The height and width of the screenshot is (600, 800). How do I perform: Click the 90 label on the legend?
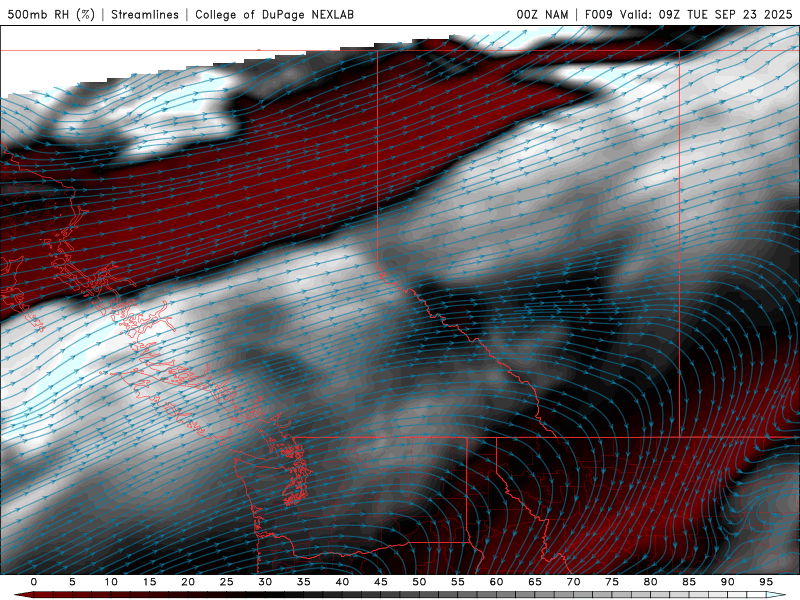(x=728, y=582)
